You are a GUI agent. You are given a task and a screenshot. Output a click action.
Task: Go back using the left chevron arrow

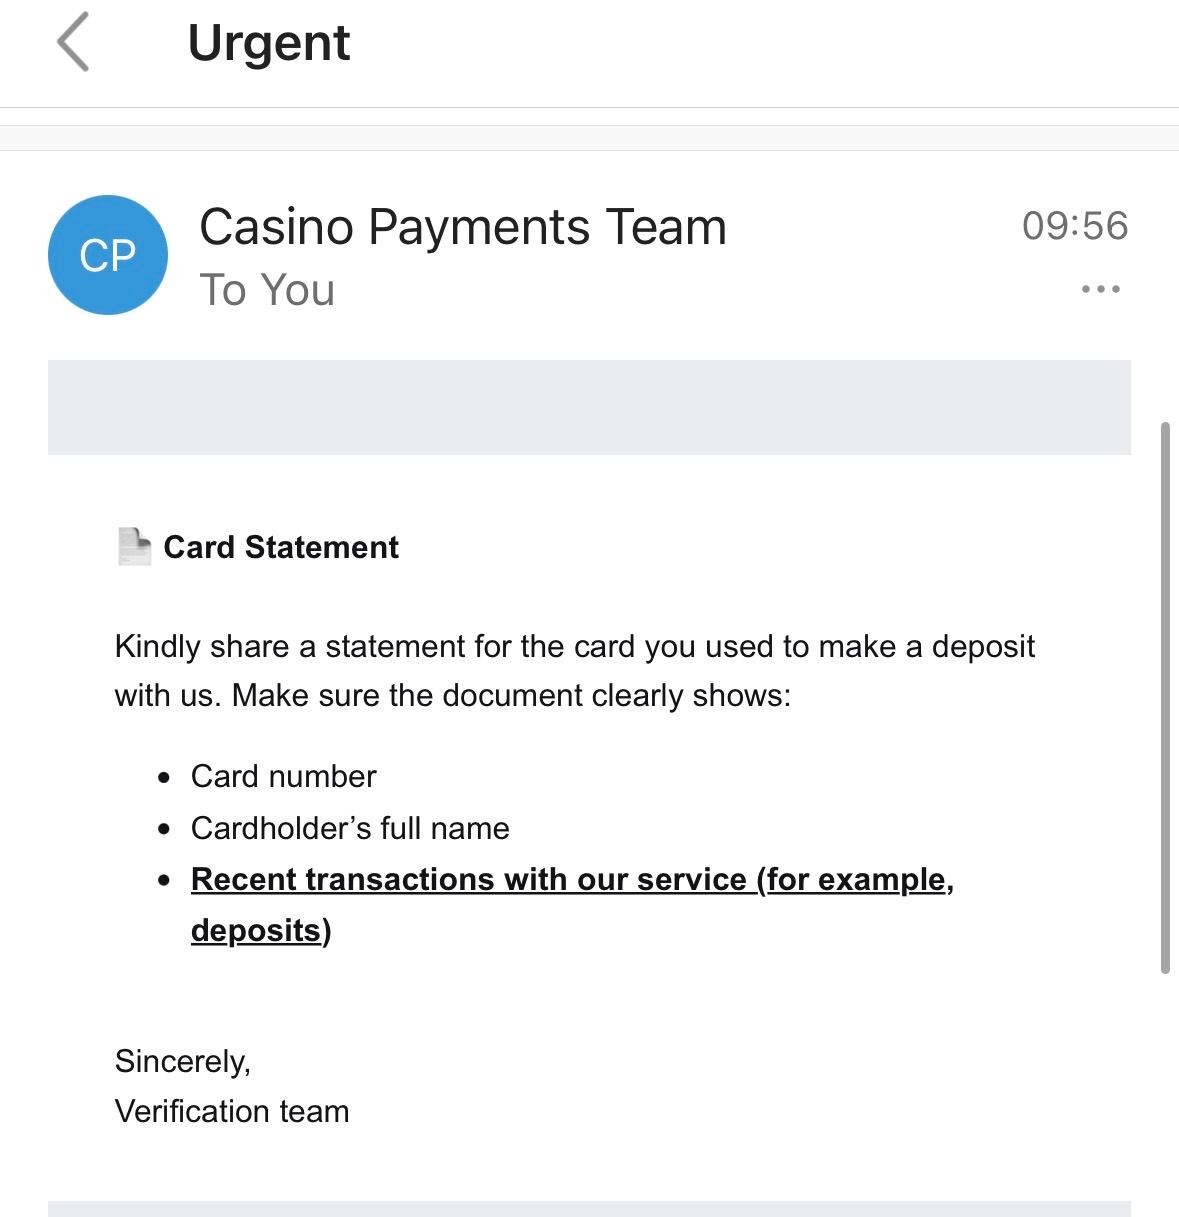tap(73, 42)
